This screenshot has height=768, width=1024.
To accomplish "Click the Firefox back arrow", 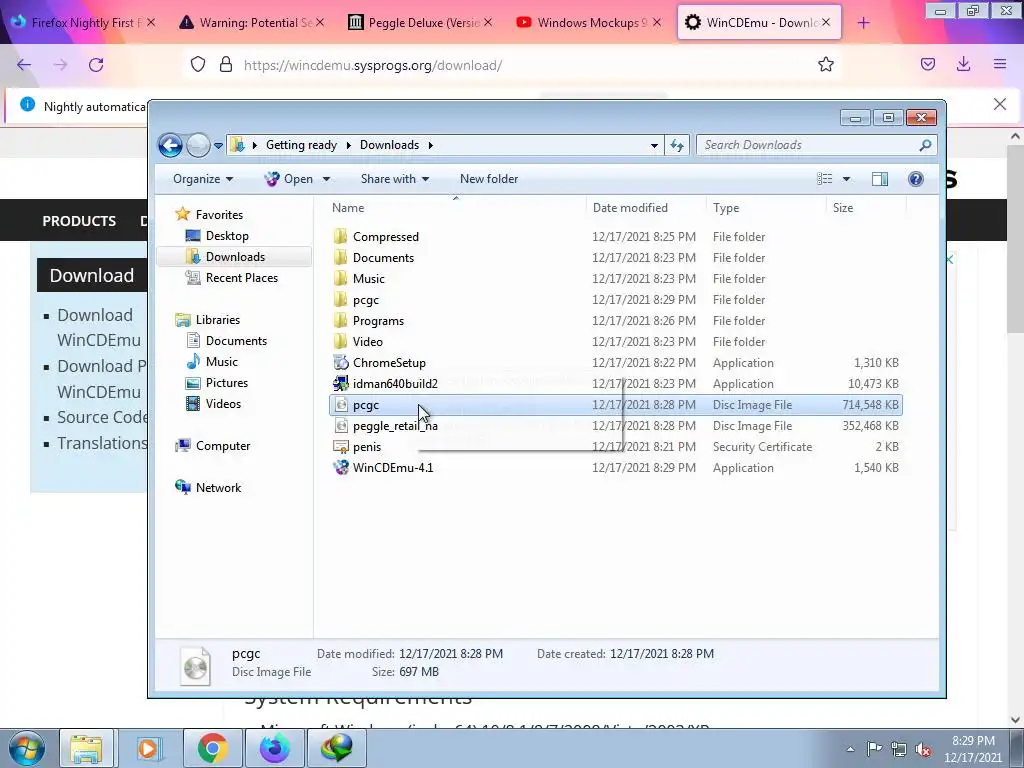I will (x=24, y=65).
